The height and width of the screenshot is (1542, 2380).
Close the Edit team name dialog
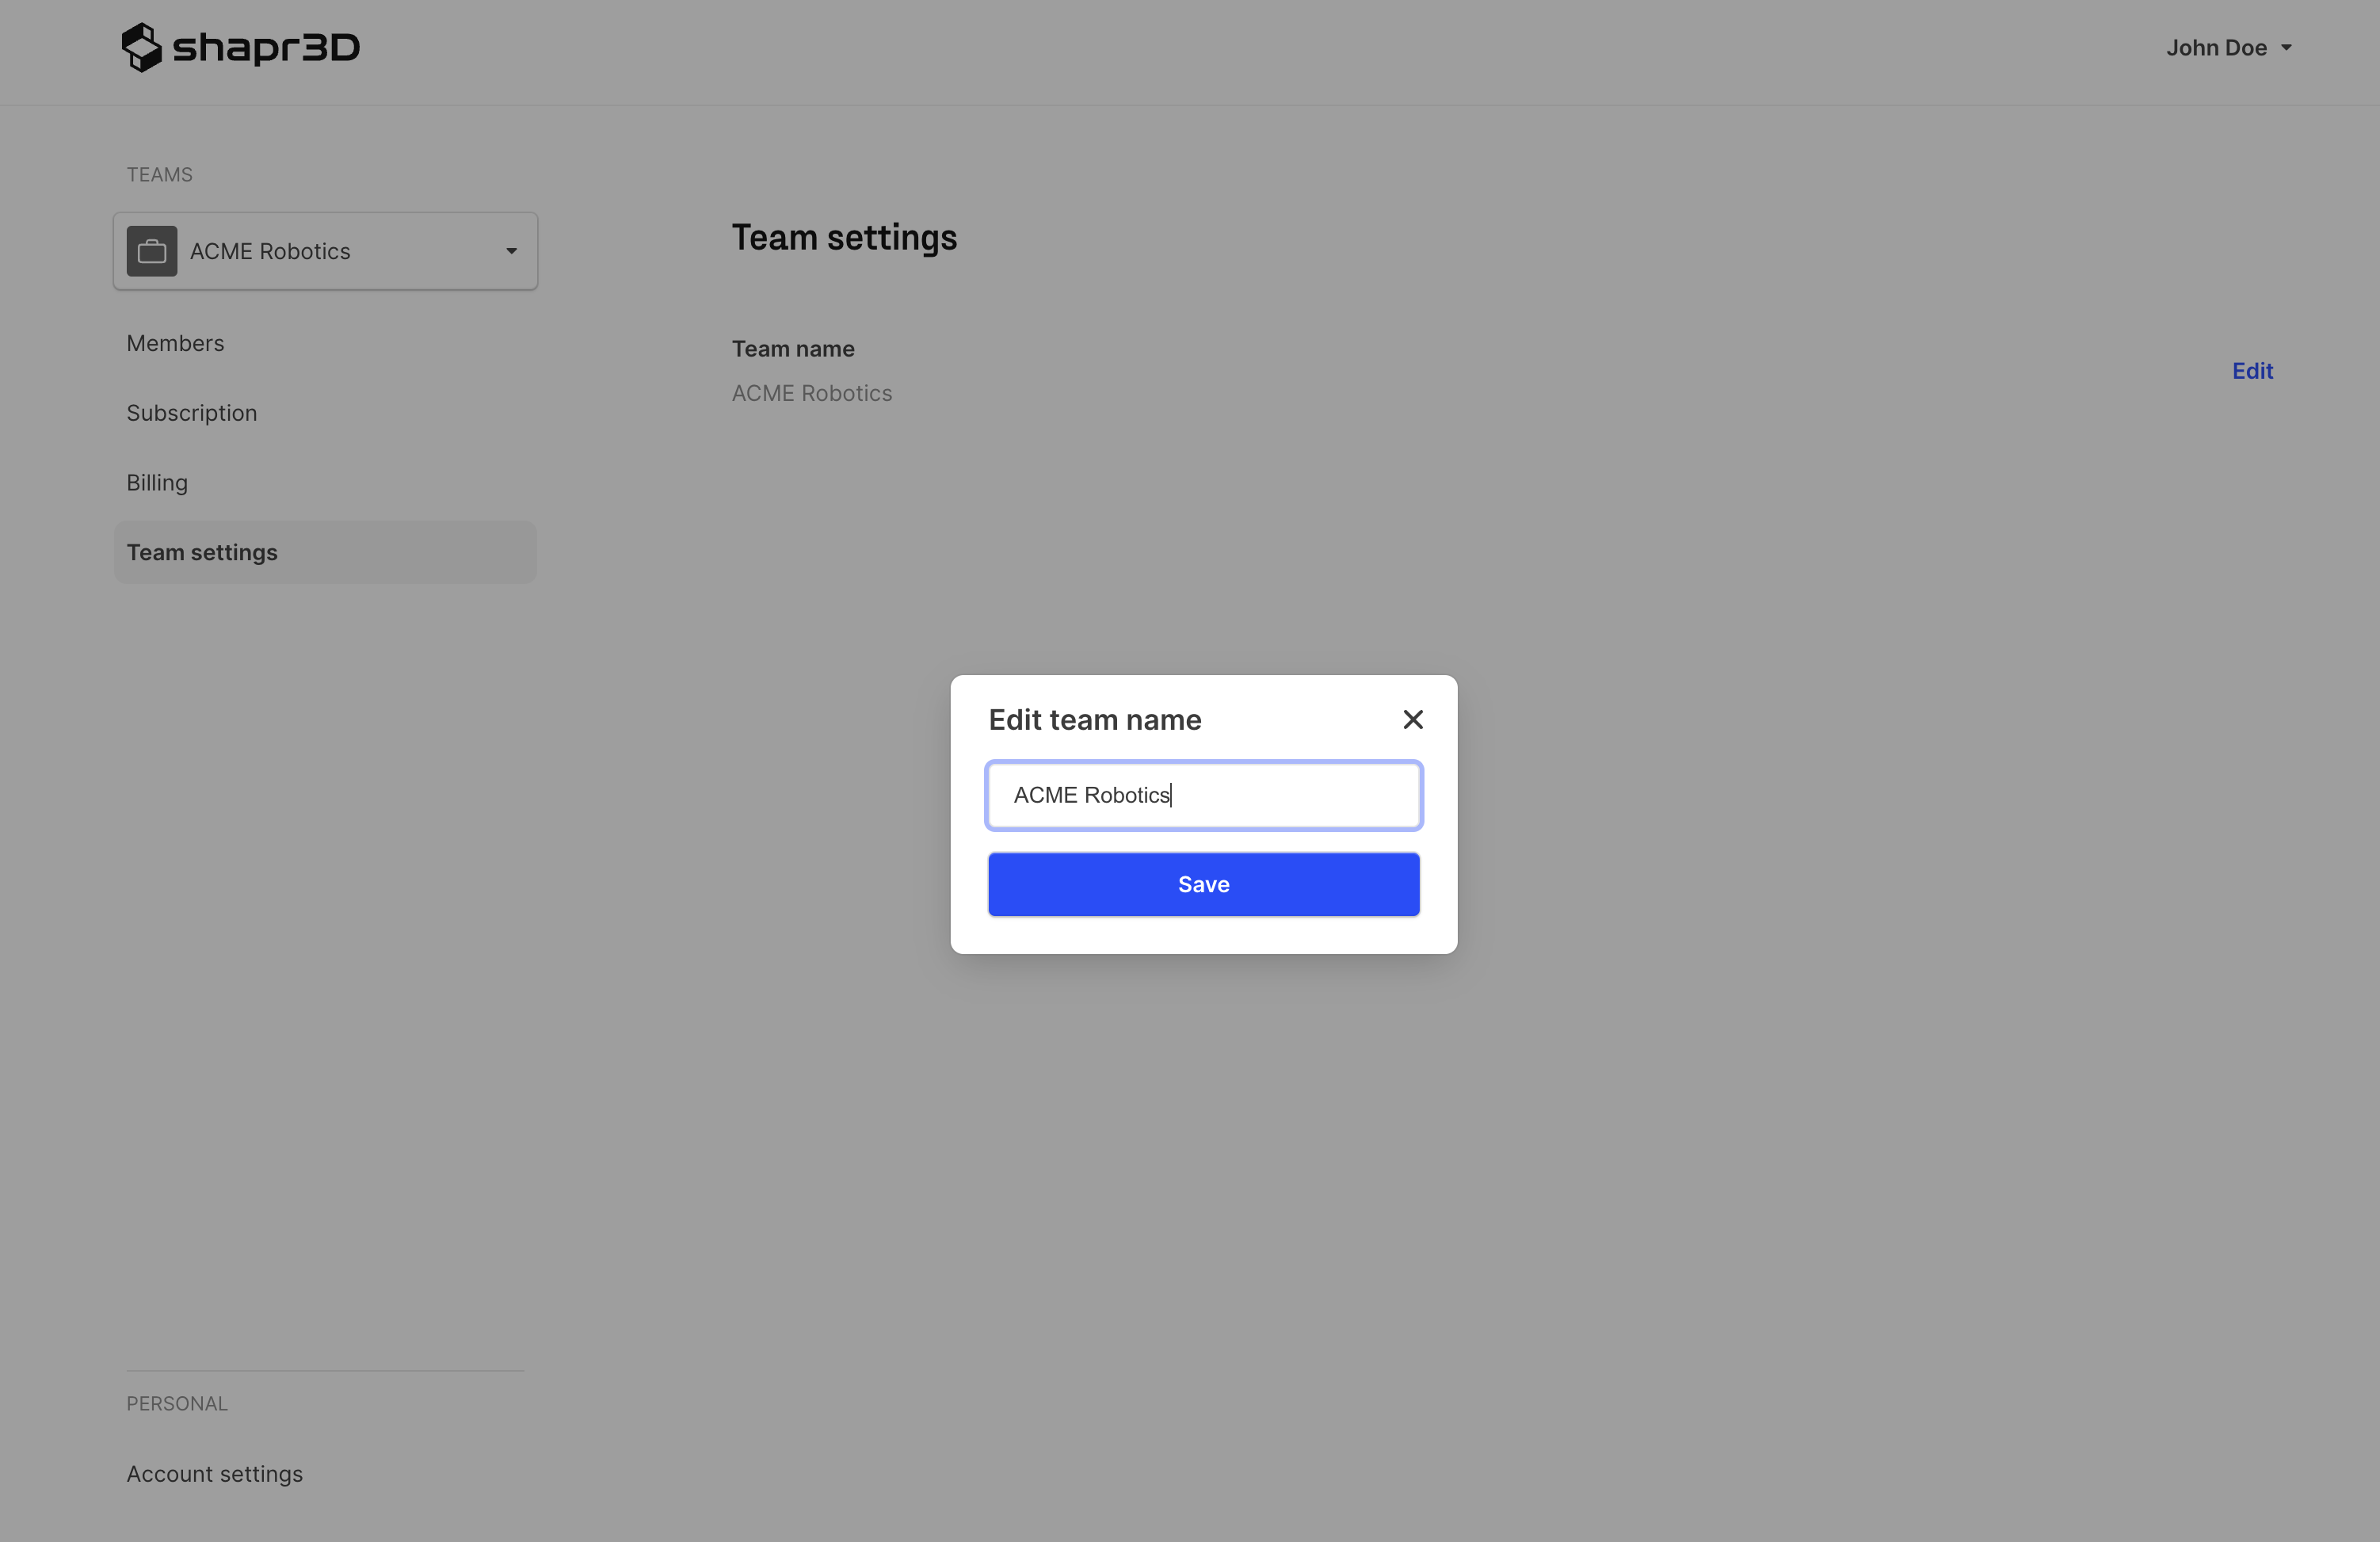[1412, 719]
